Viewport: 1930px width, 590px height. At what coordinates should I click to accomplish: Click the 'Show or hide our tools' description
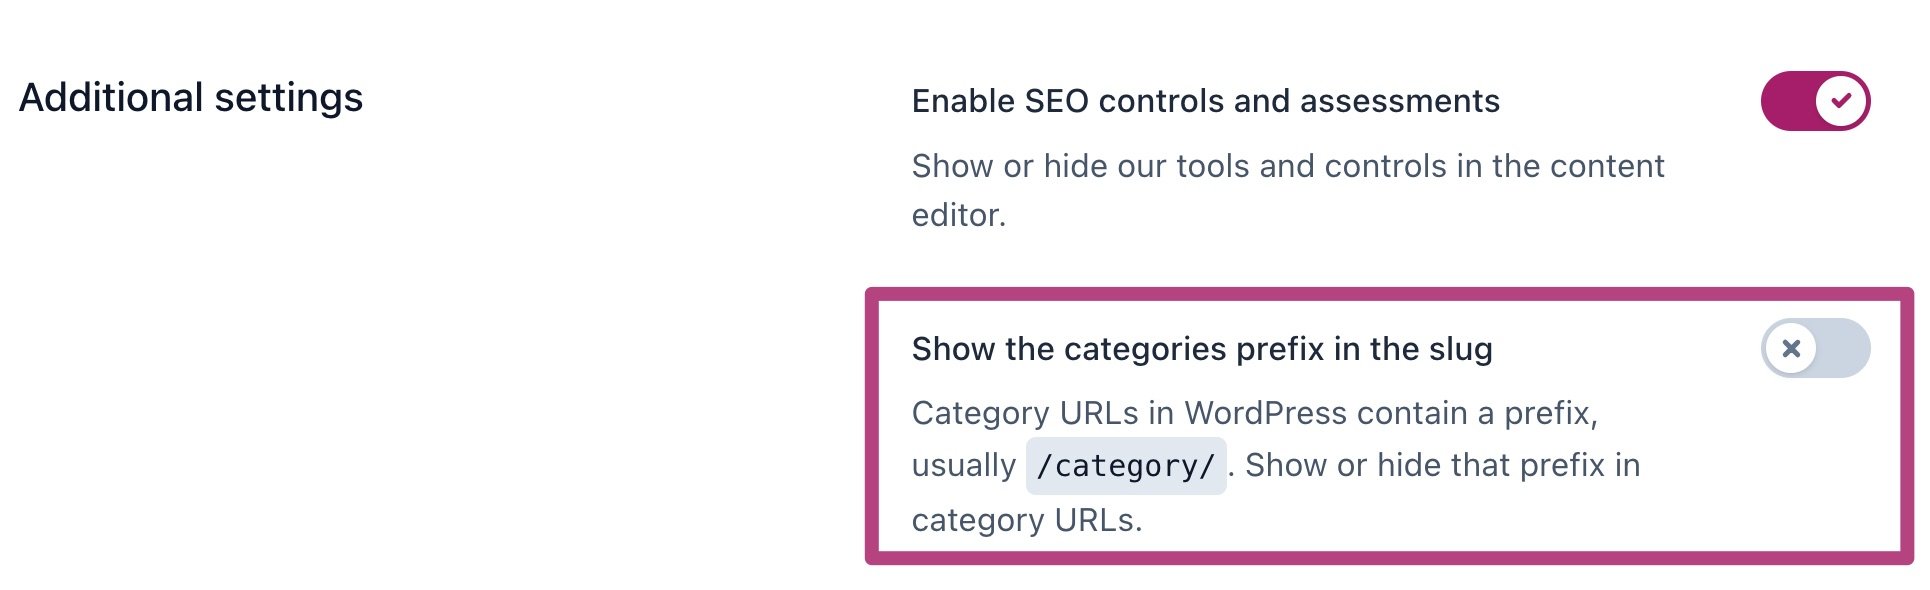pyautogui.click(x=1287, y=166)
